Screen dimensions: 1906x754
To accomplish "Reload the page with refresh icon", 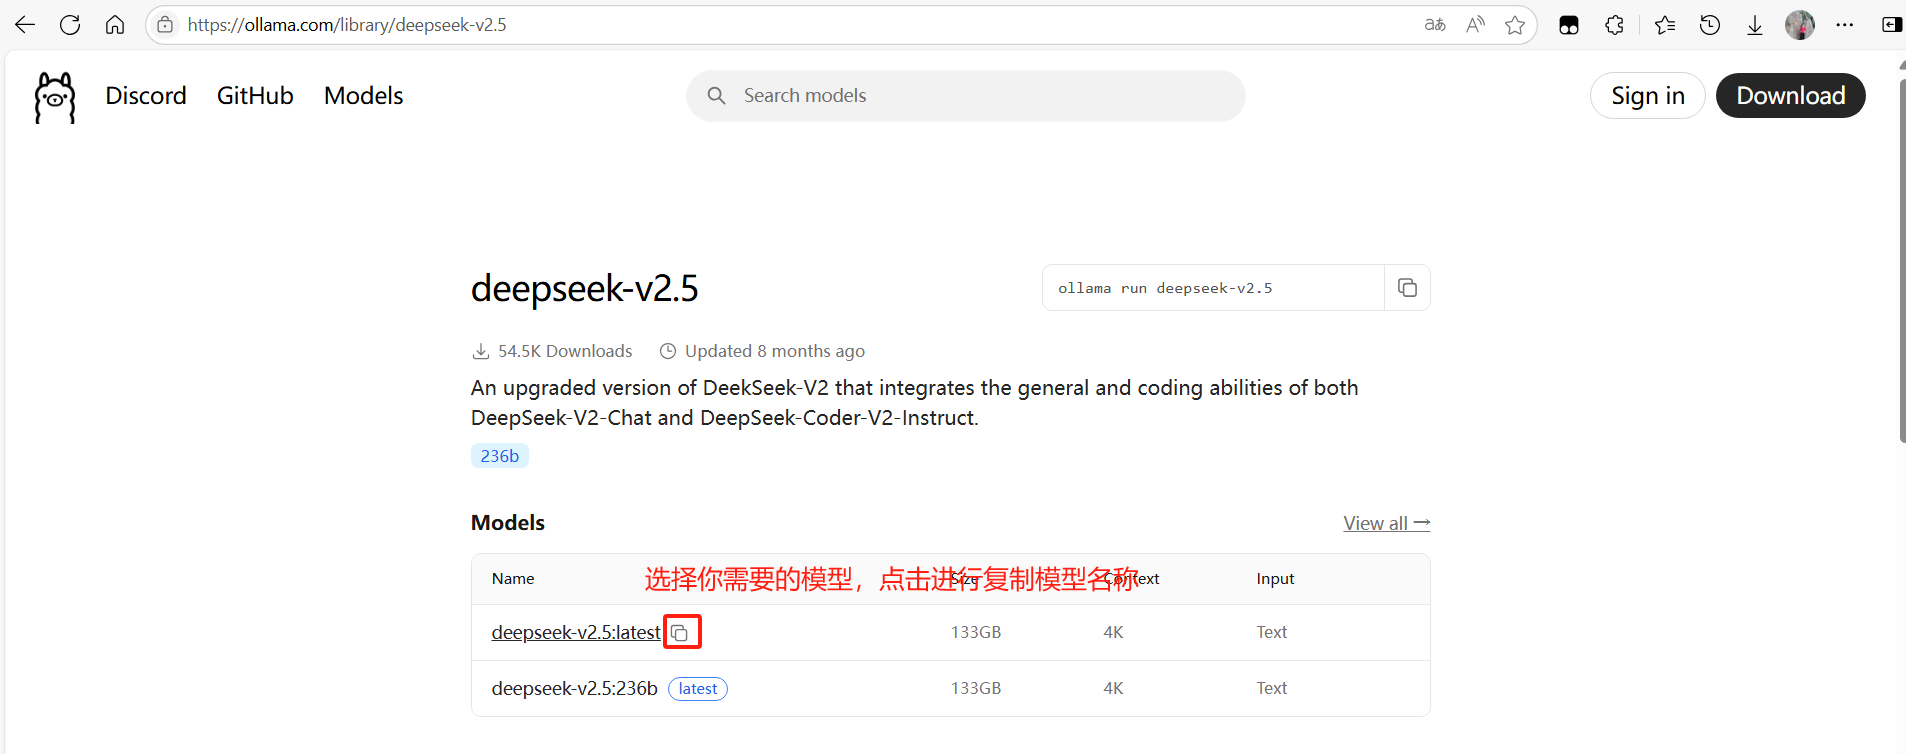I will click(x=70, y=25).
